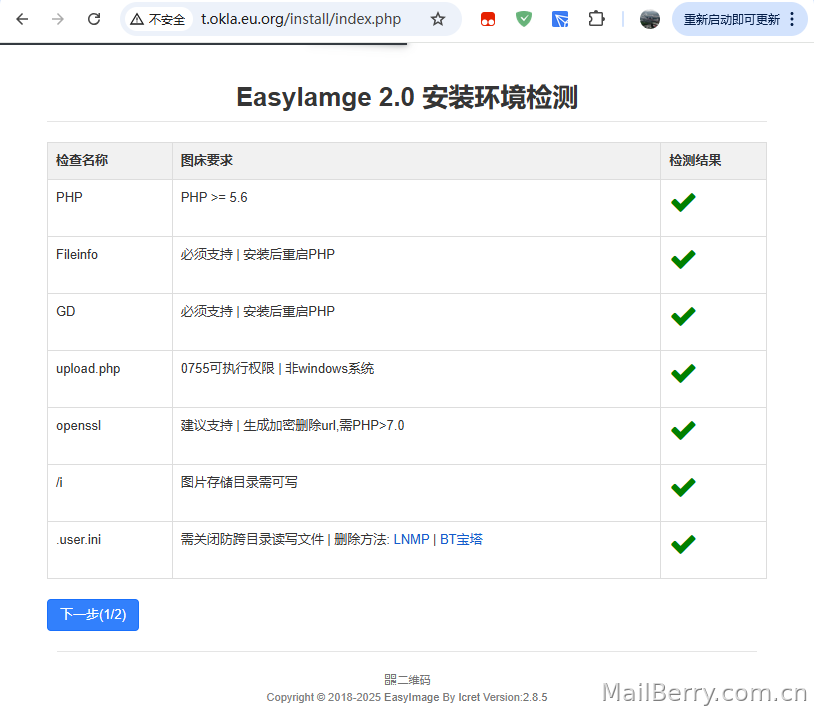Bookmark this page with the star icon
The height and width of the screenshot is (710, 814).
(438, 20)
